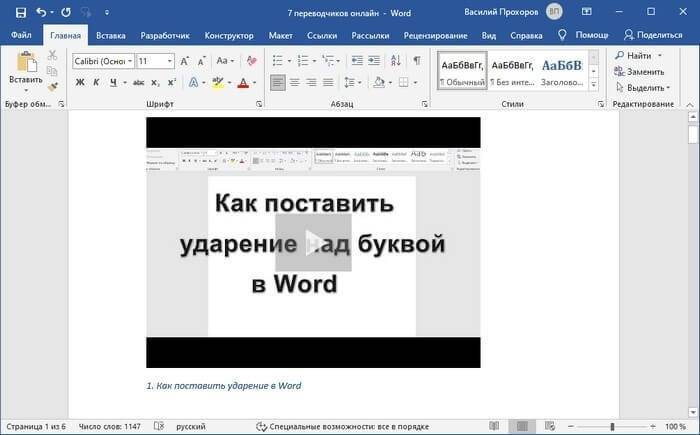
Task: Toggle strikethrough abc formatting
Action: (x=139, y=82)
